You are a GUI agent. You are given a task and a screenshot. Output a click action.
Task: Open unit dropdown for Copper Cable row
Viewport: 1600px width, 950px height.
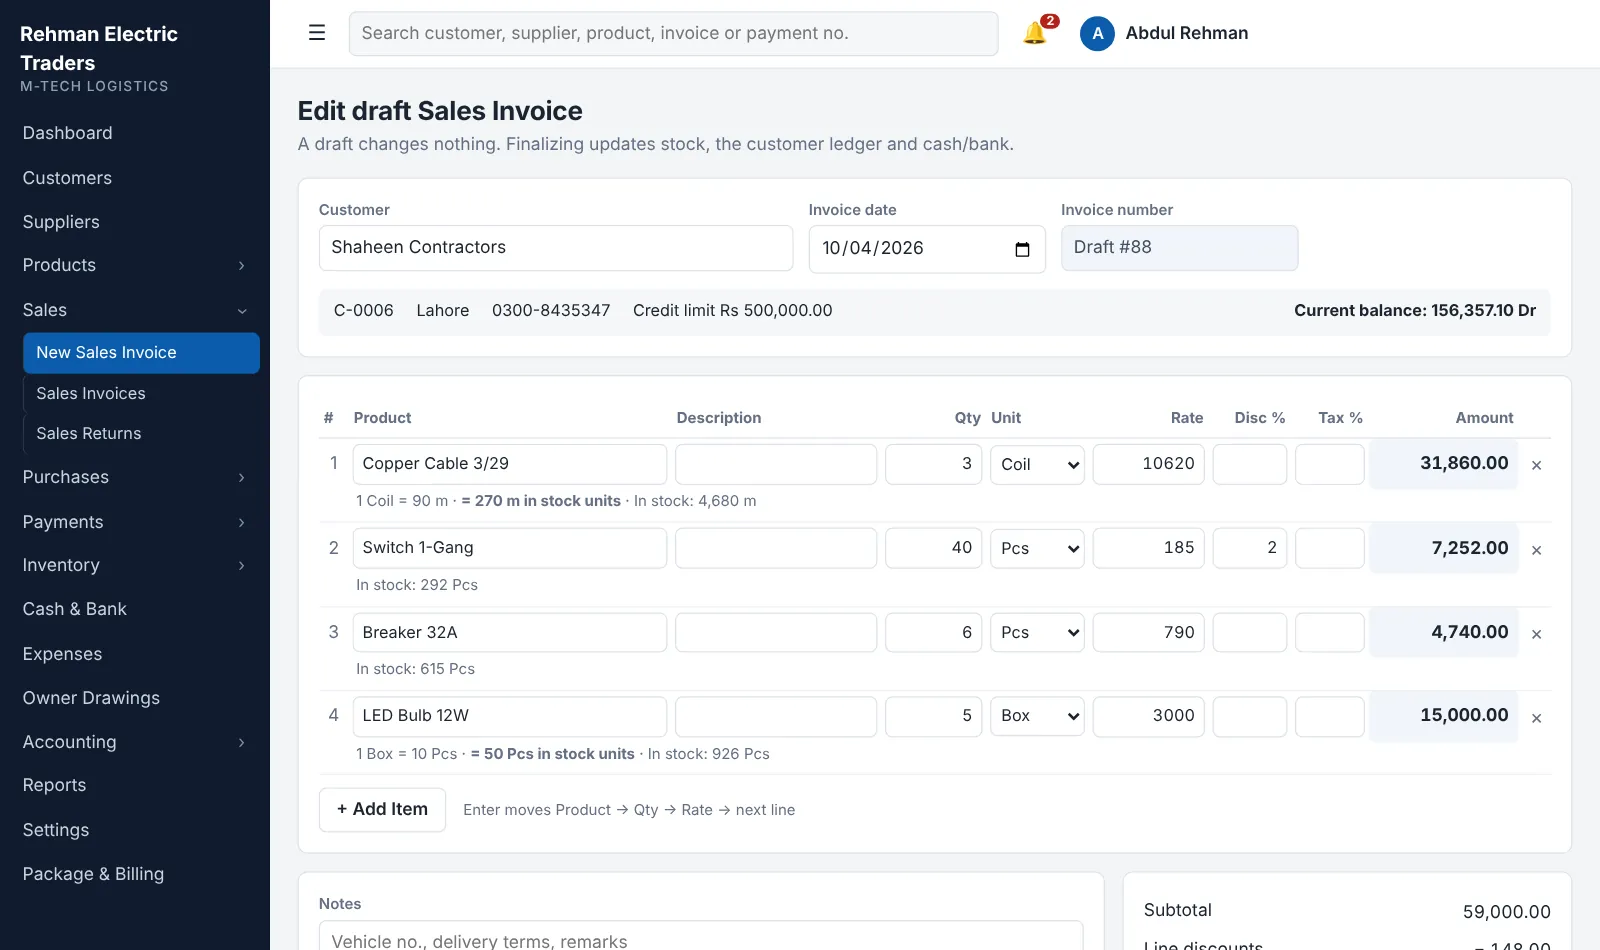tap(1037, 464)
